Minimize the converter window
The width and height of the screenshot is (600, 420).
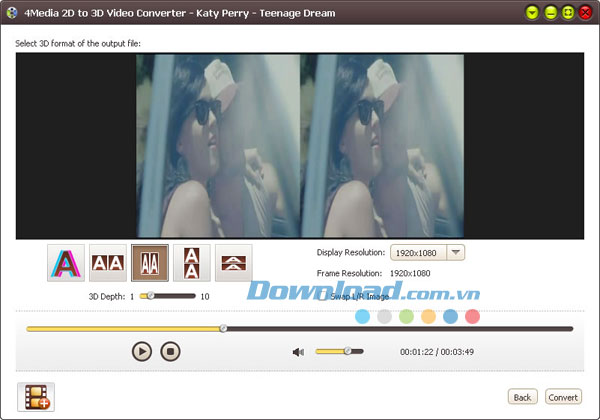tap(550, 13)
